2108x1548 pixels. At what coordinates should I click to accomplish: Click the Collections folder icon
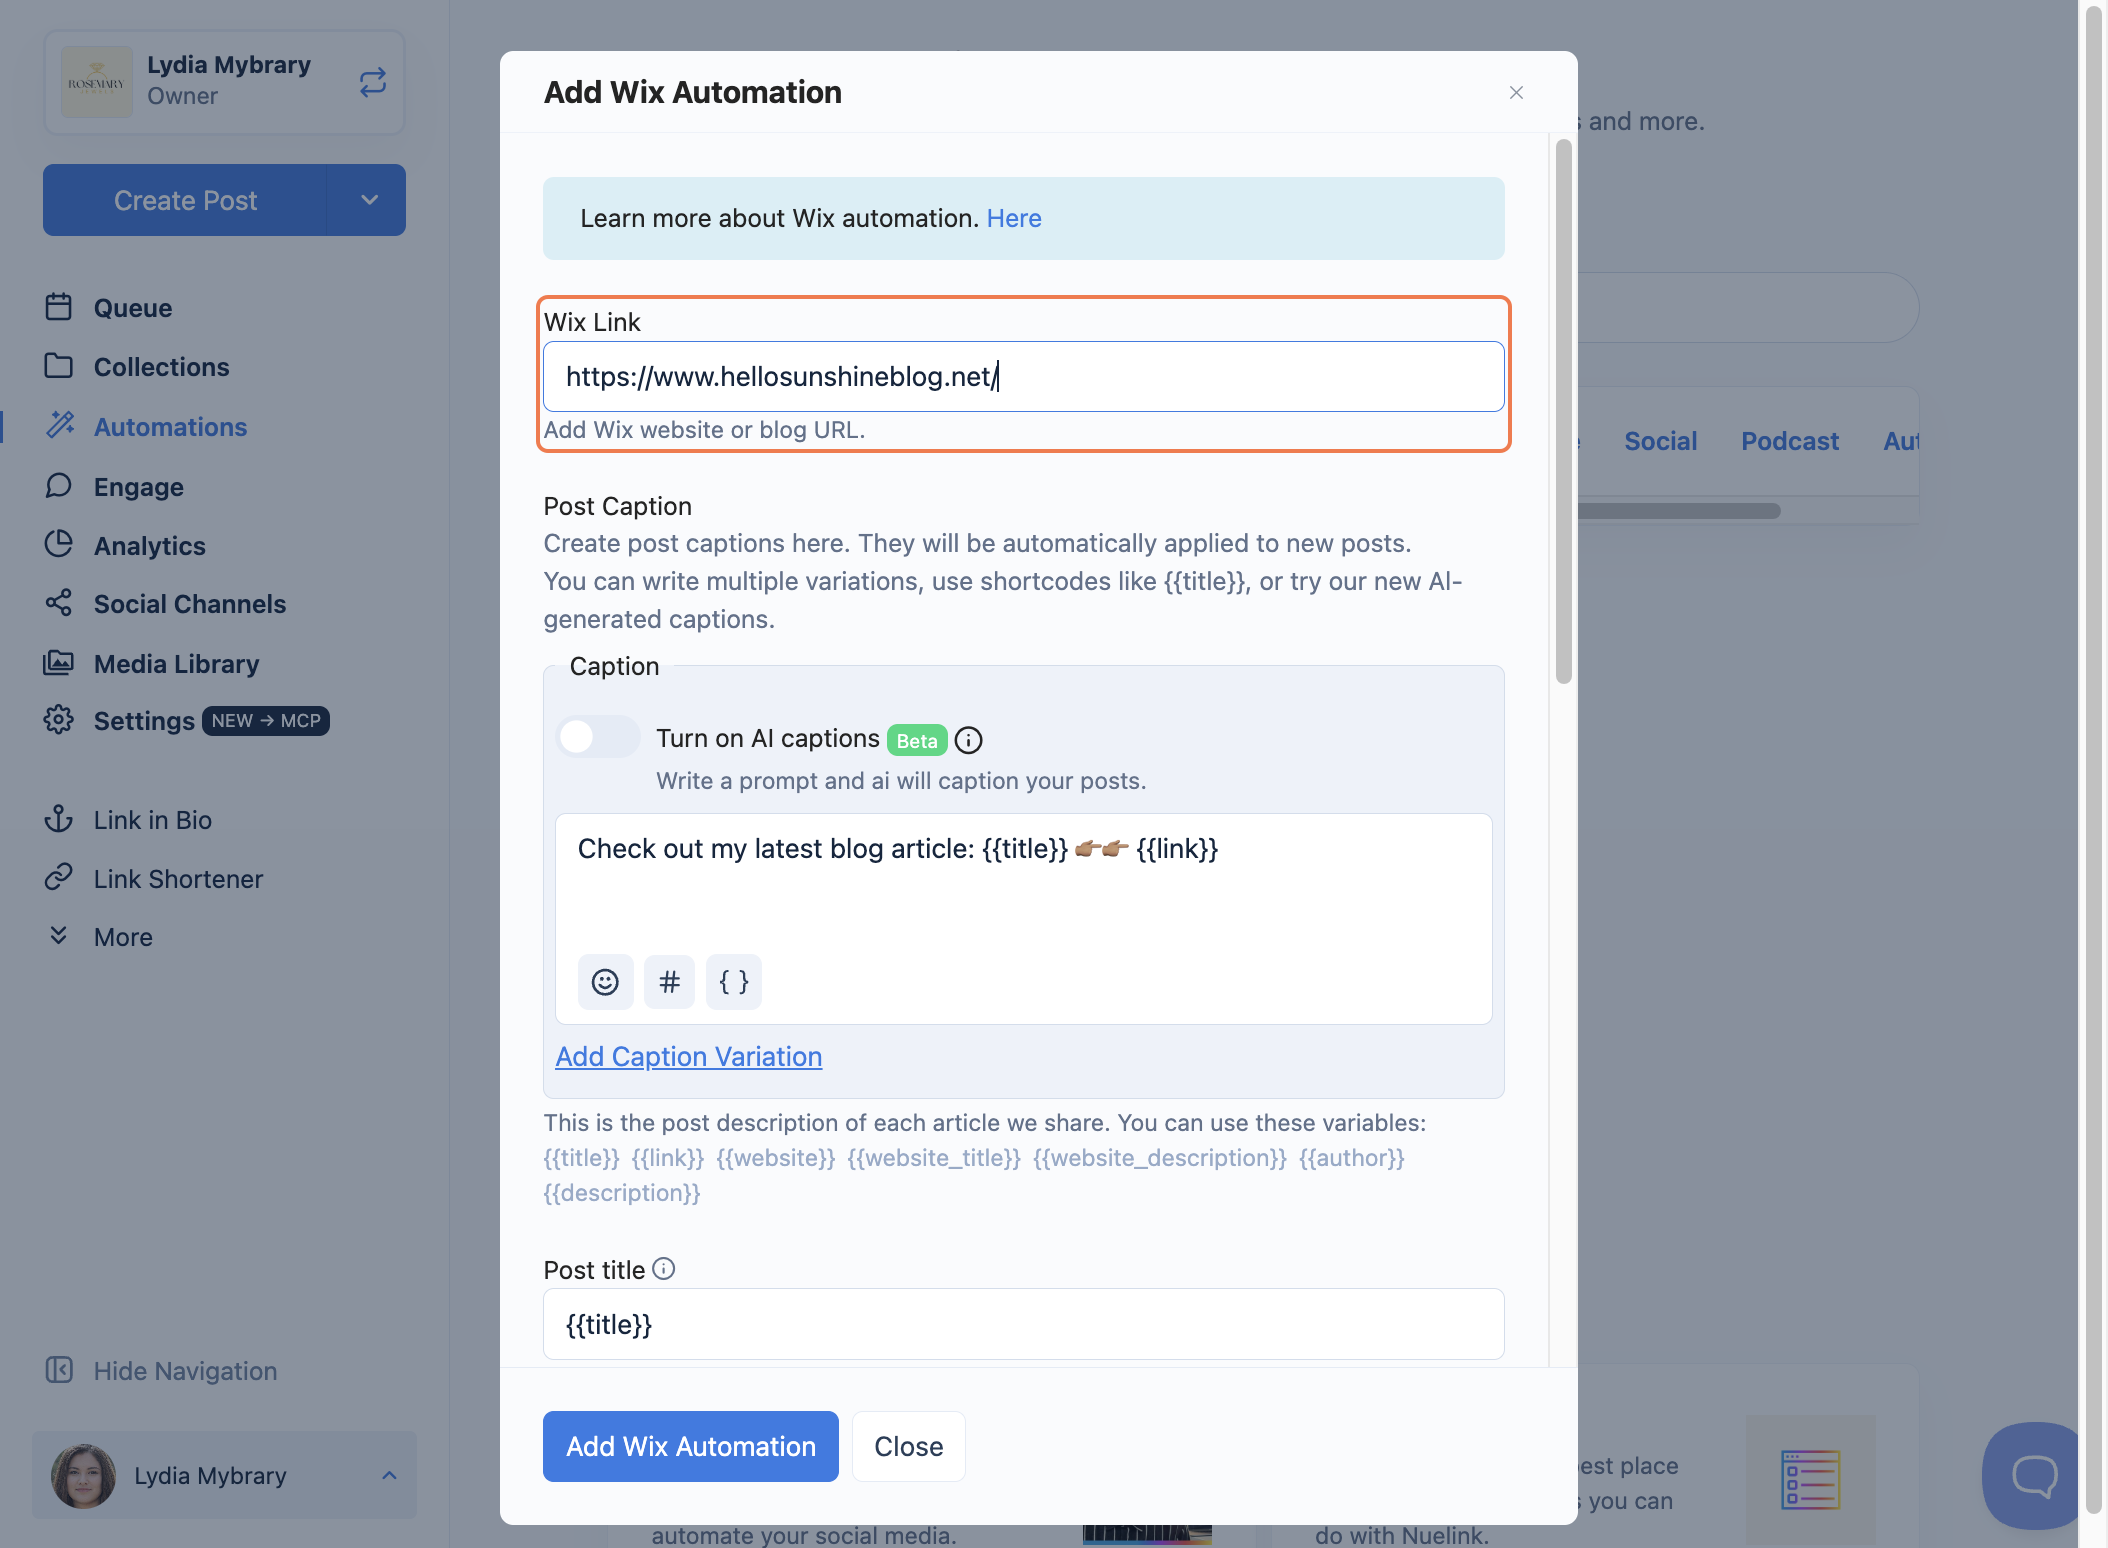[59, 366]
